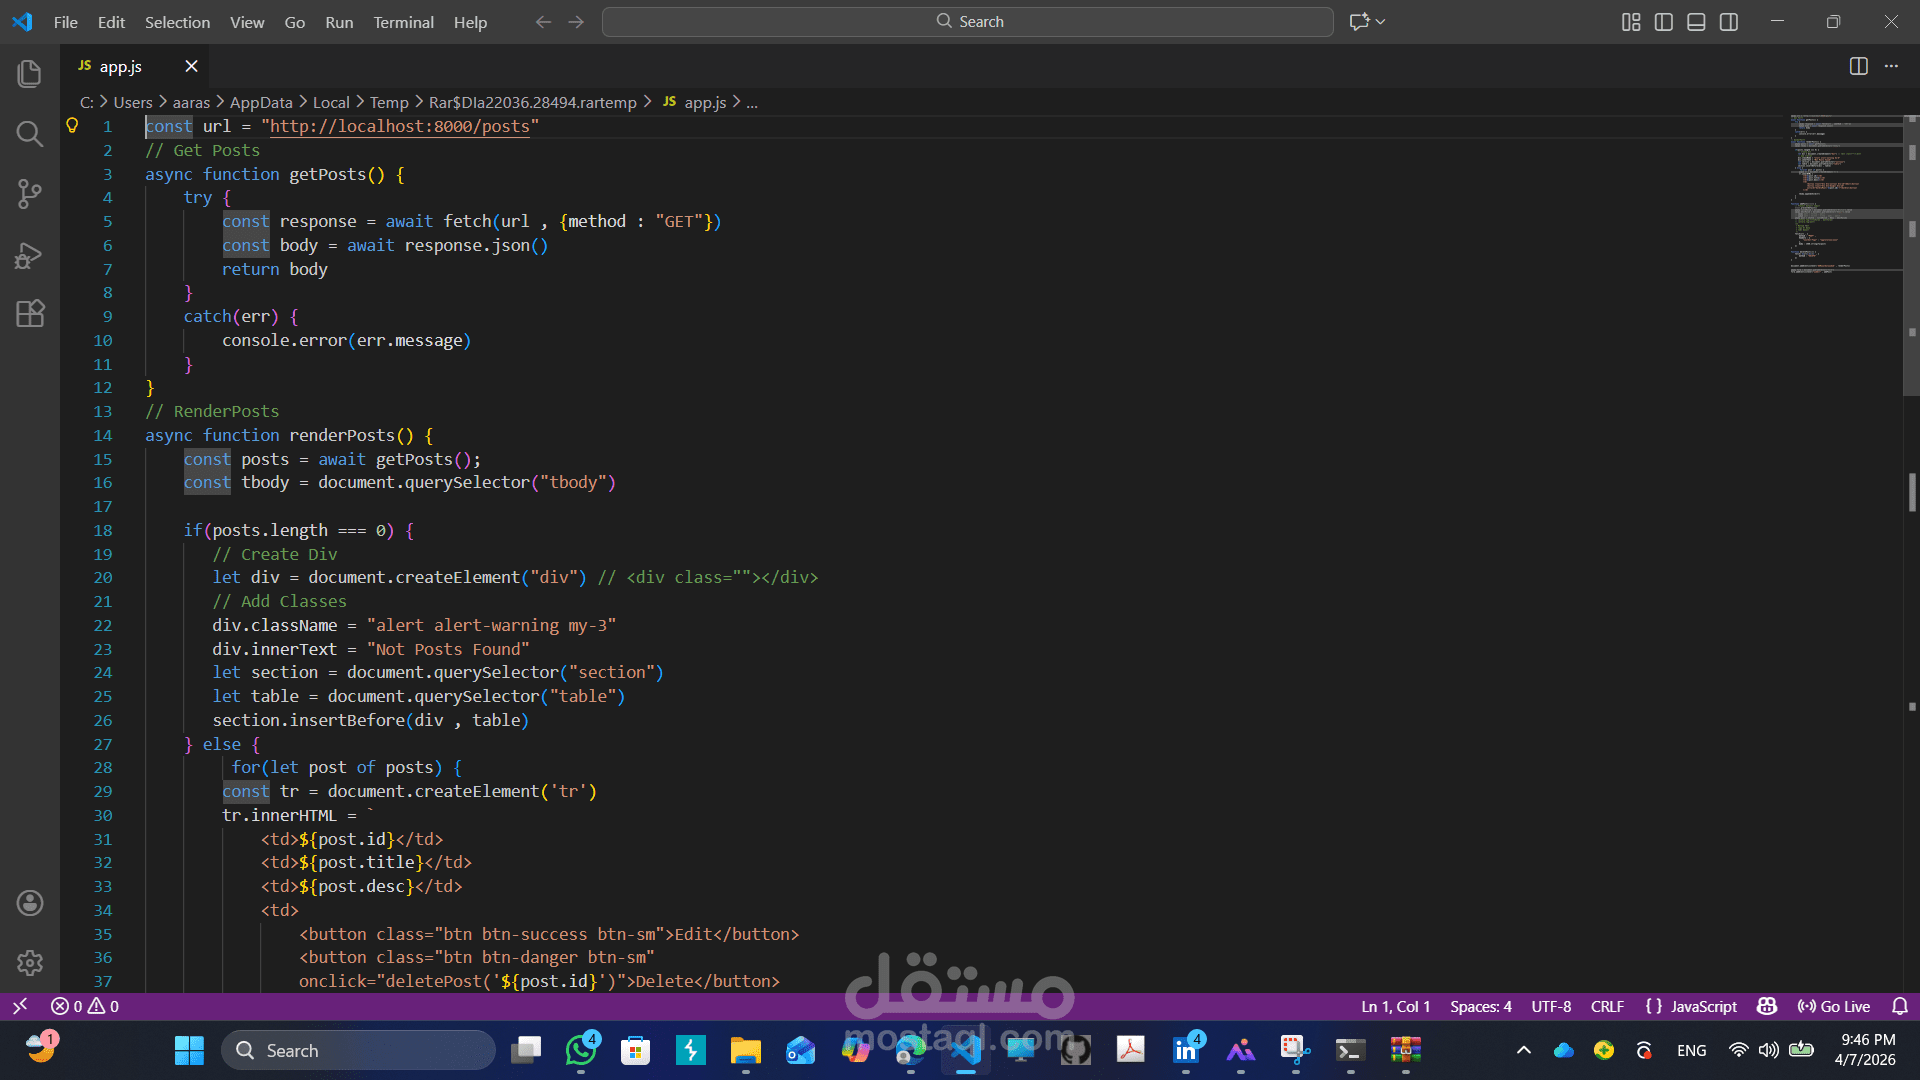Click the Local breadcrumb folder

click(x=331, y=102)
